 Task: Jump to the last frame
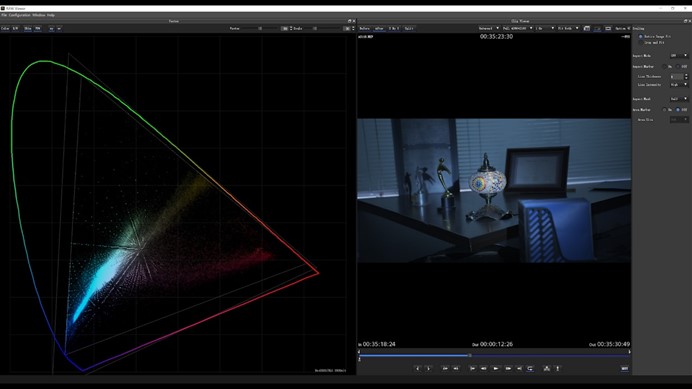tap(519, 368)
